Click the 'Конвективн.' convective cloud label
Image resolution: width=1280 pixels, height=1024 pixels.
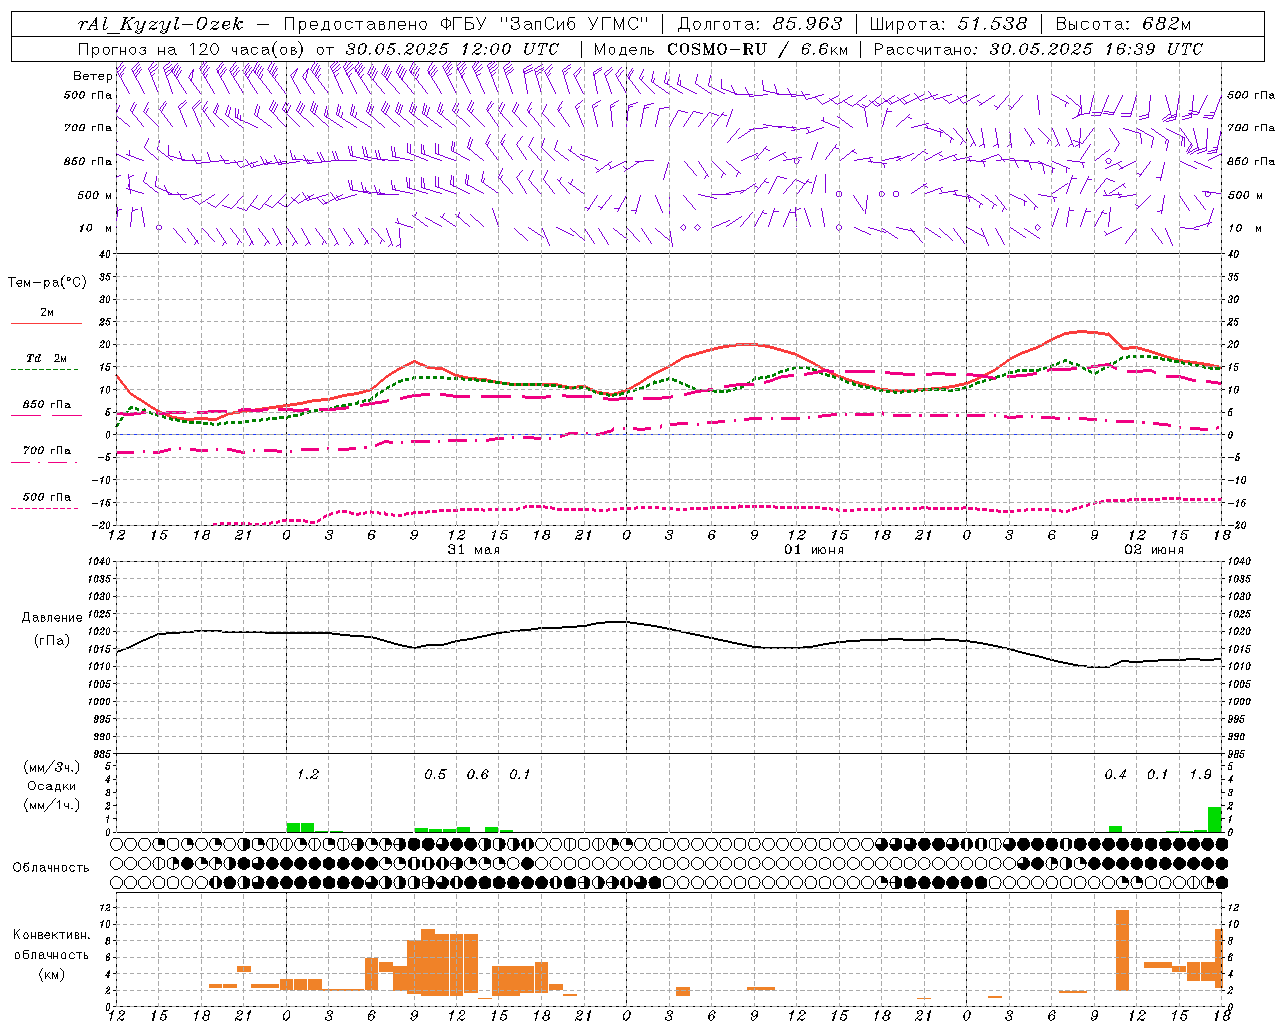[x=52, y=935]
